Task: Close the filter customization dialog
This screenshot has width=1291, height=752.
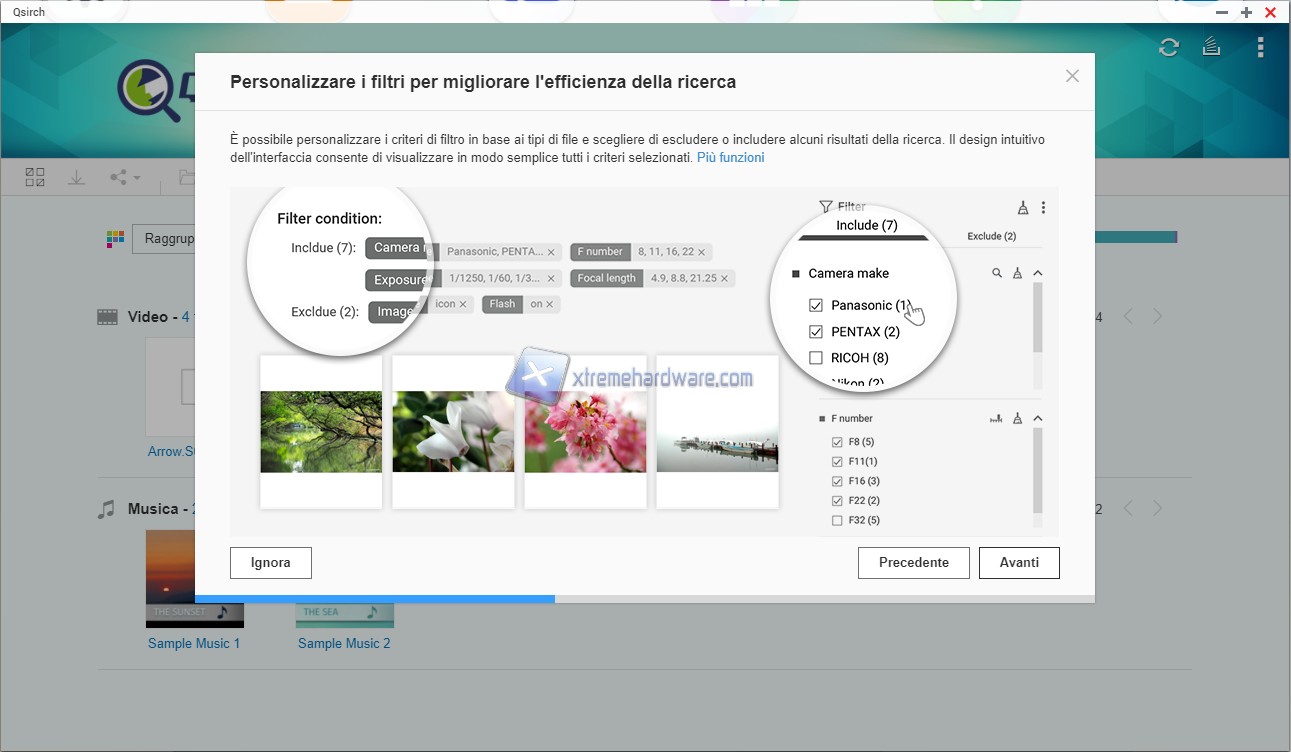Action: (x=1072, y=76)
